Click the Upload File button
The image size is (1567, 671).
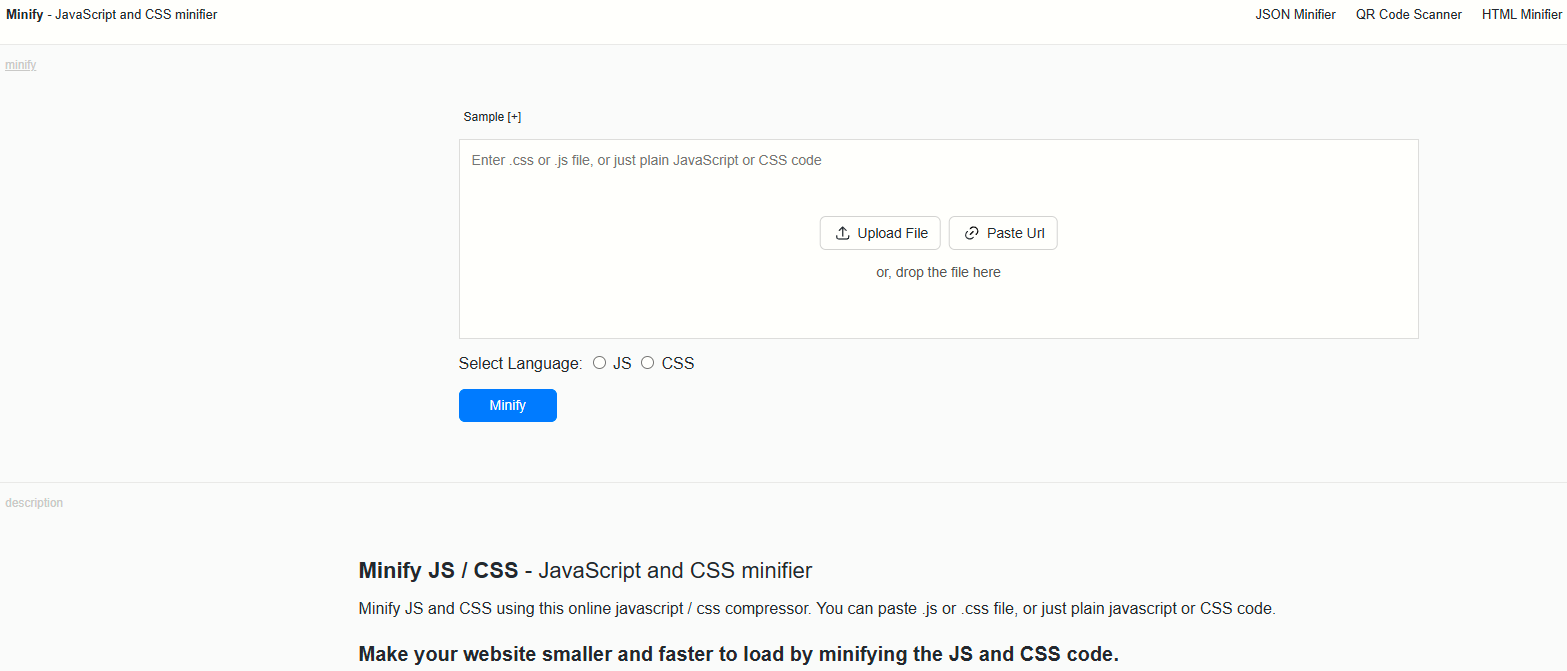click(x=880, y=232)
